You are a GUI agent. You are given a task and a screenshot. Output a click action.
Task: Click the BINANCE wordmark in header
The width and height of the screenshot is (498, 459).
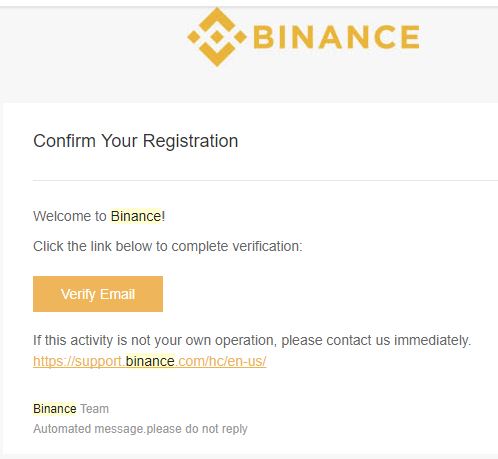click(x=336, y=37)
